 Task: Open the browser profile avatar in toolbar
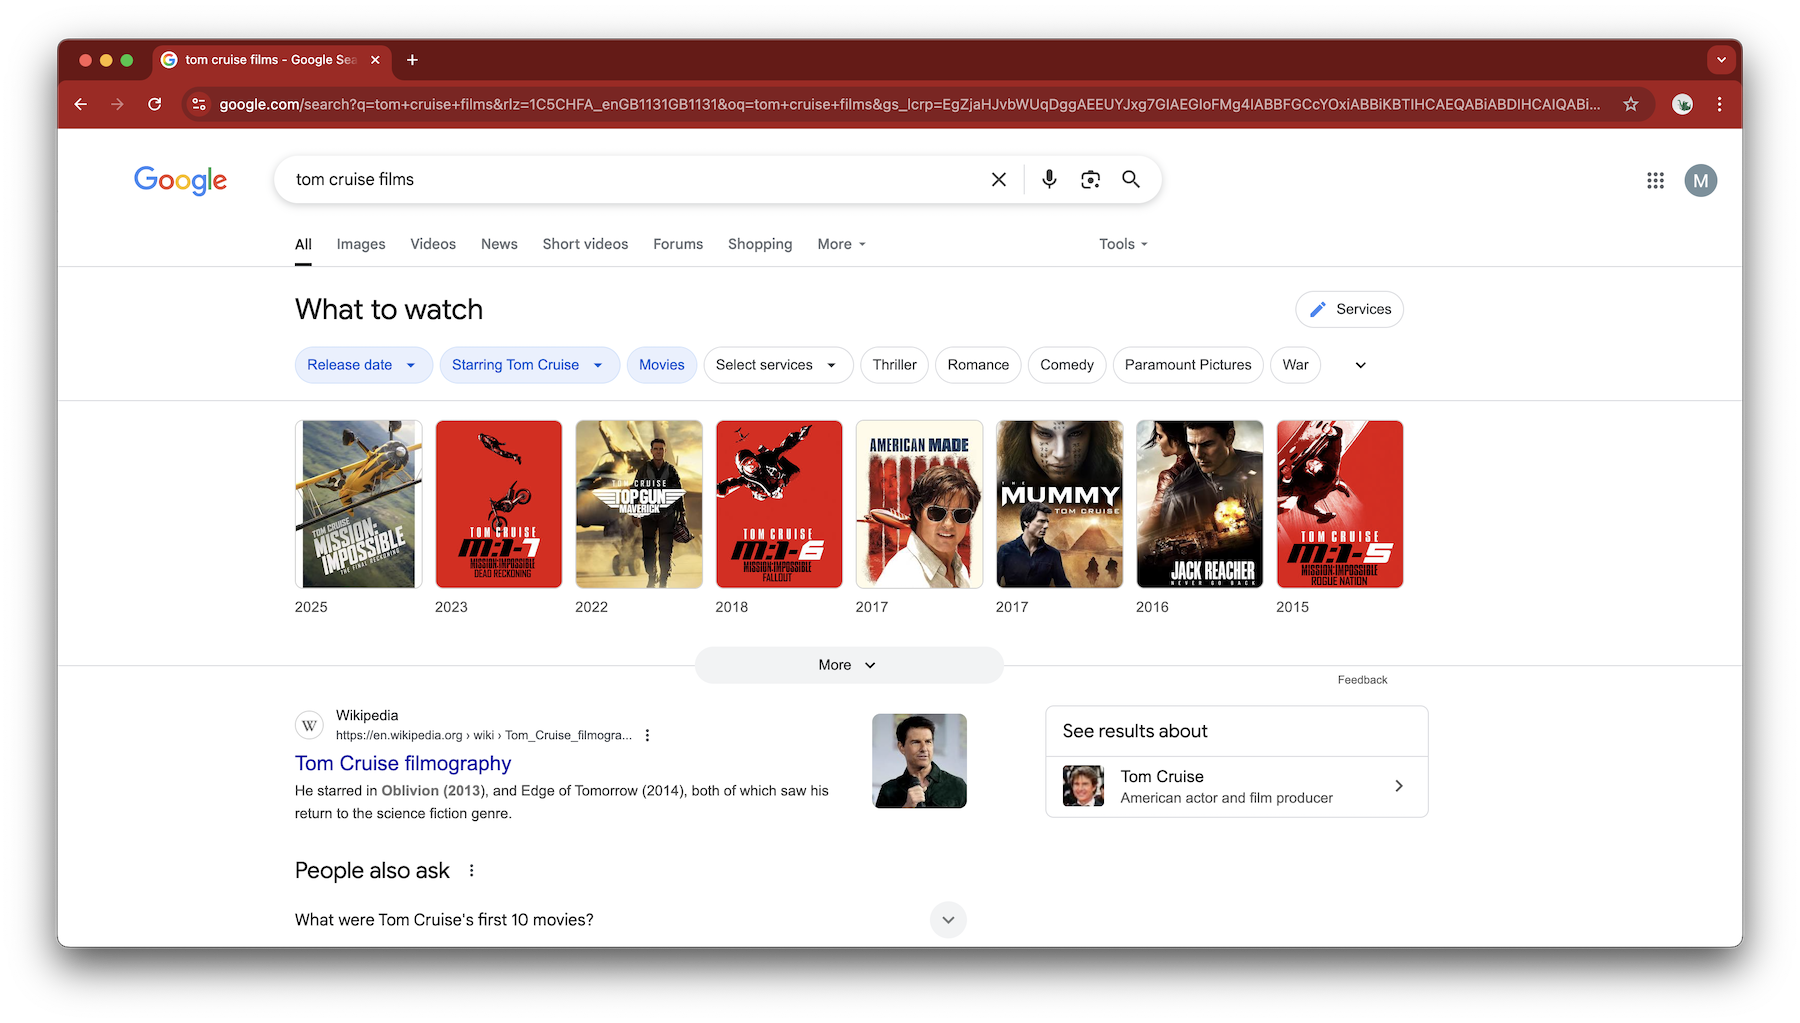(x=1683, y=104)
